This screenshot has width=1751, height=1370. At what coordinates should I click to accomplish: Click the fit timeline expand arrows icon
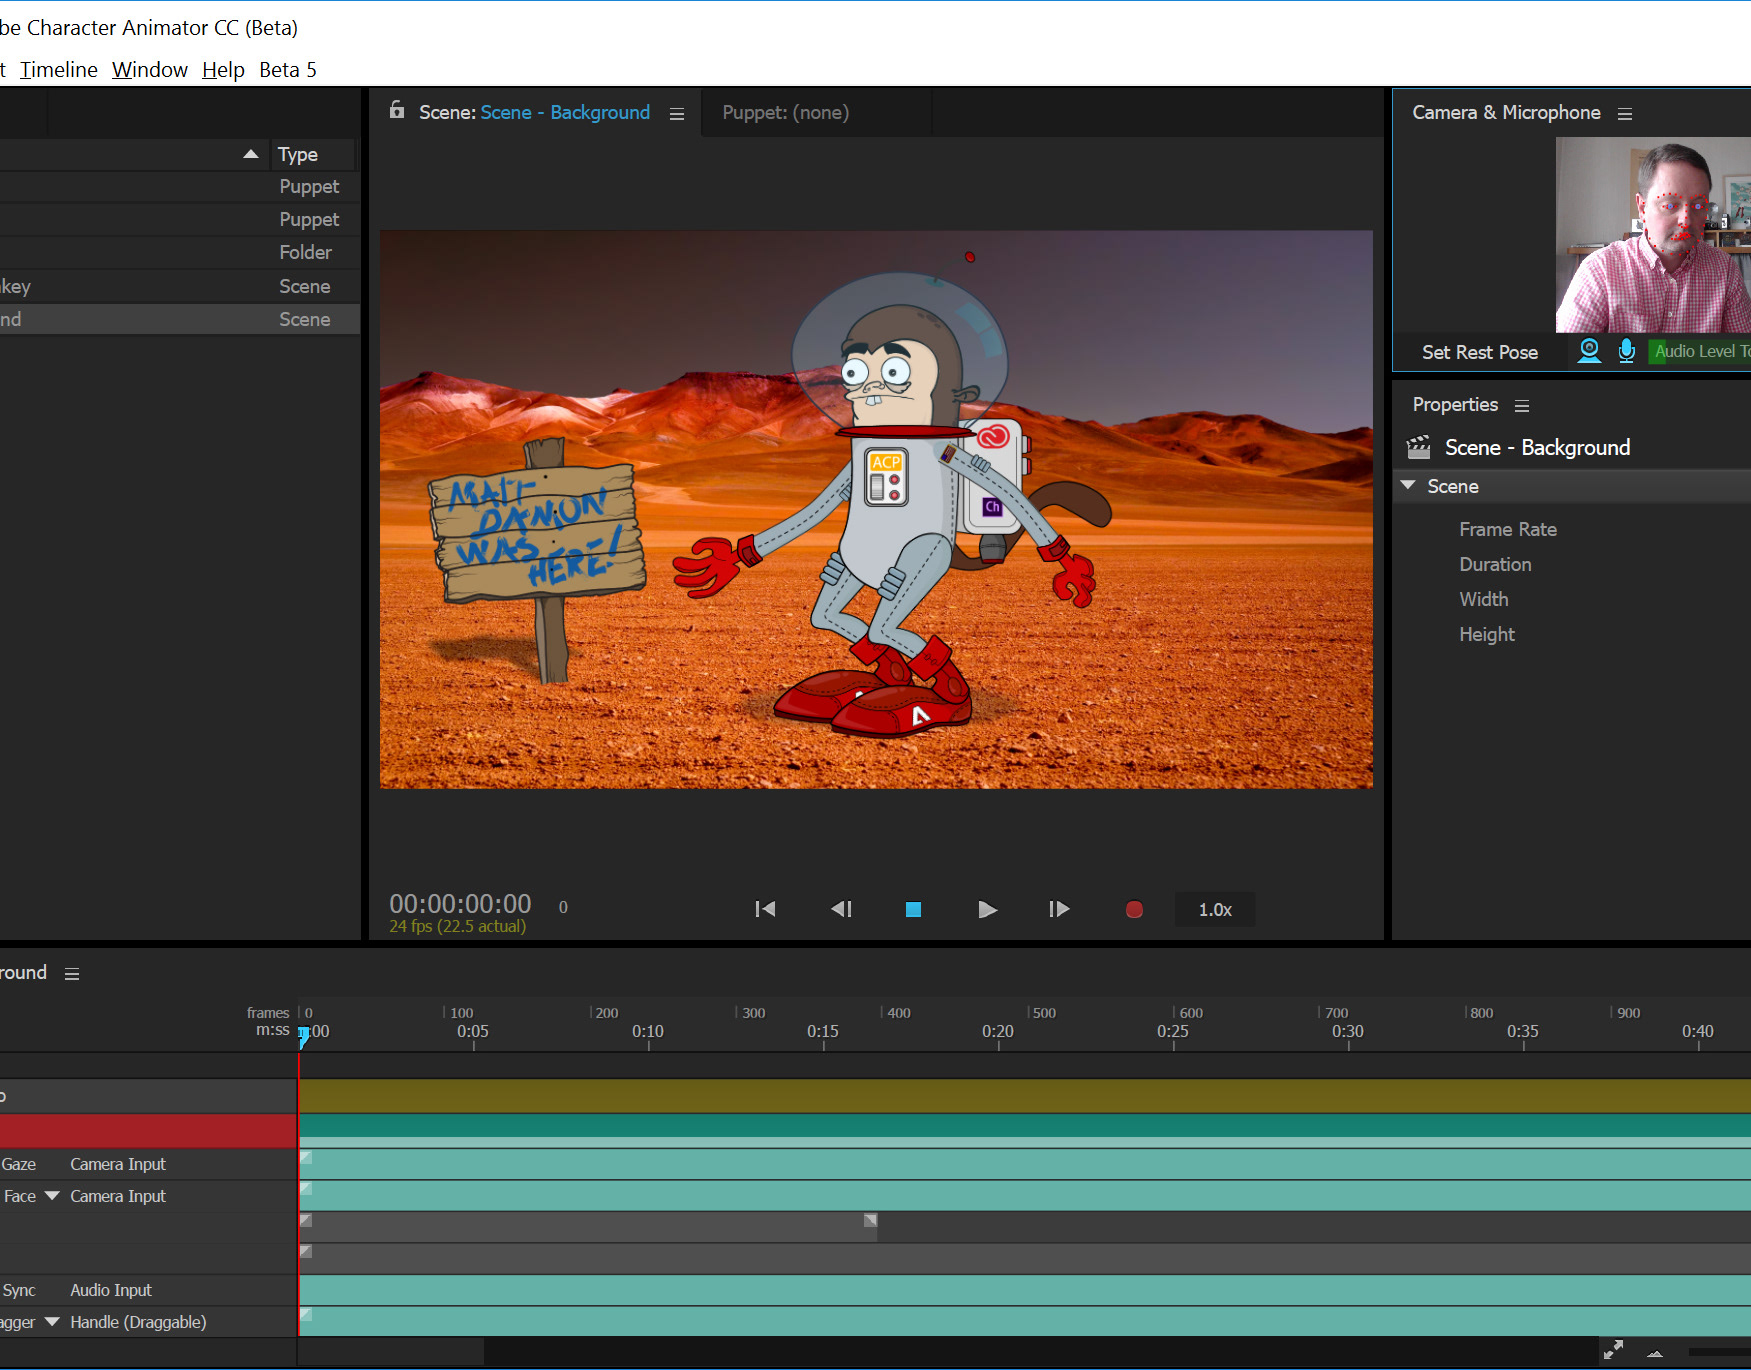[x=1613, y=1350]
